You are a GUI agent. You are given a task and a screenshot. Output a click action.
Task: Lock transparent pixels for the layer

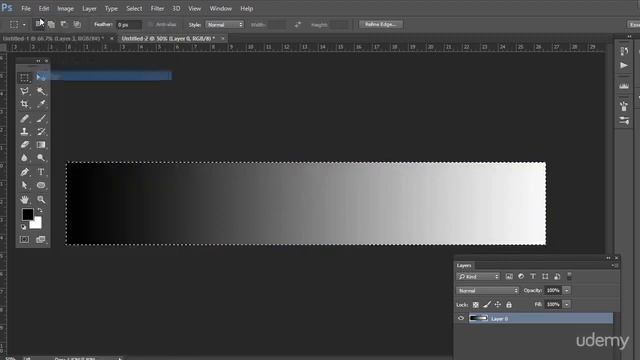click(476, 304)
